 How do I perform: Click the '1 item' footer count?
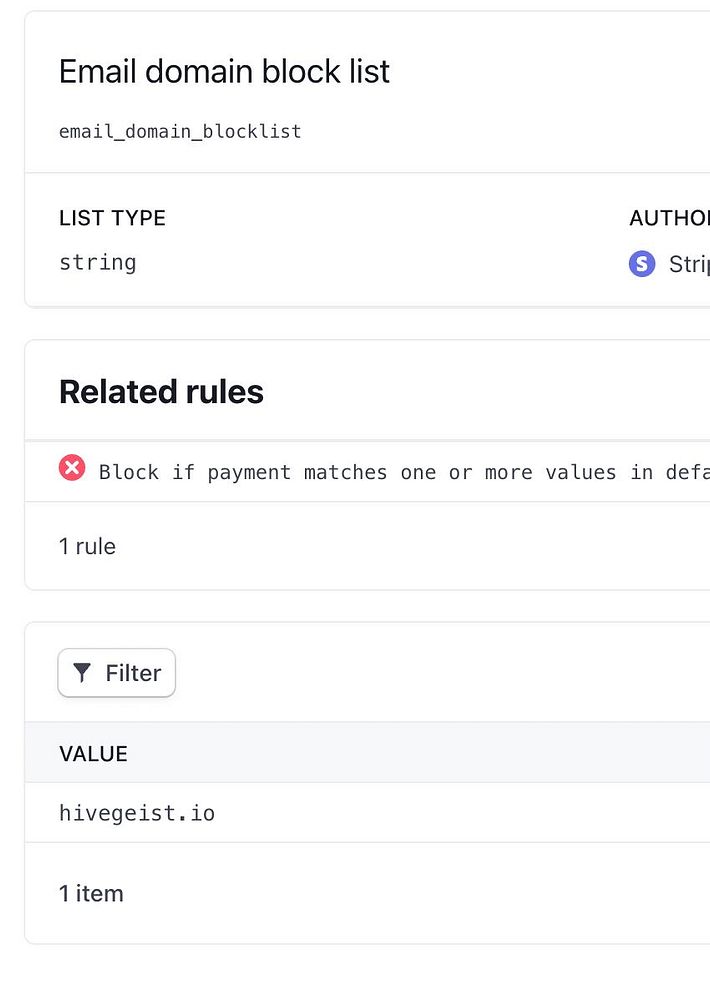point(91,893)
